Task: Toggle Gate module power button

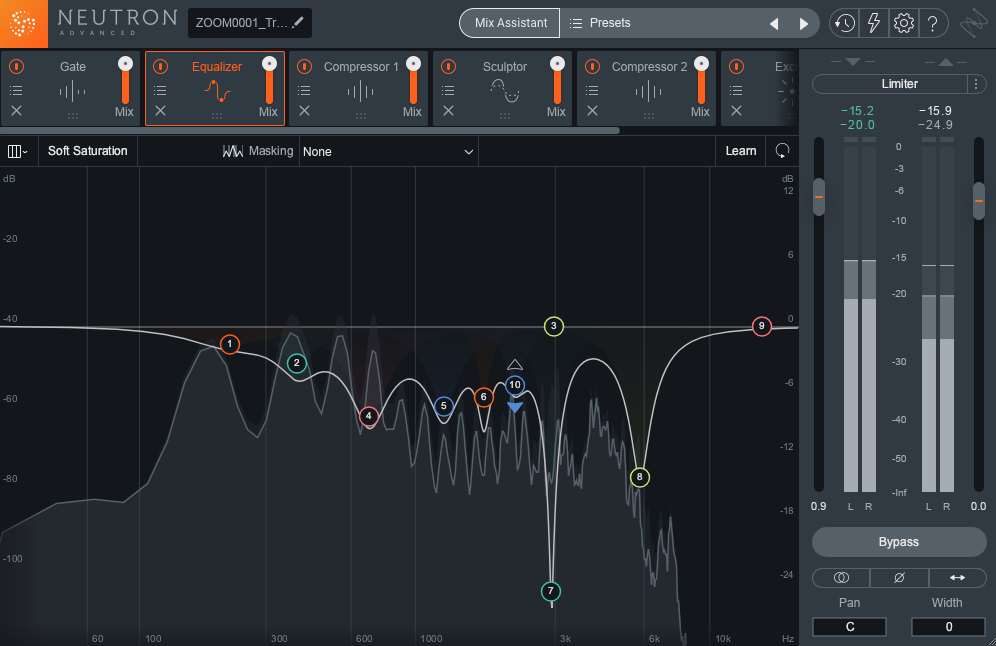Action: pos(17,66)
